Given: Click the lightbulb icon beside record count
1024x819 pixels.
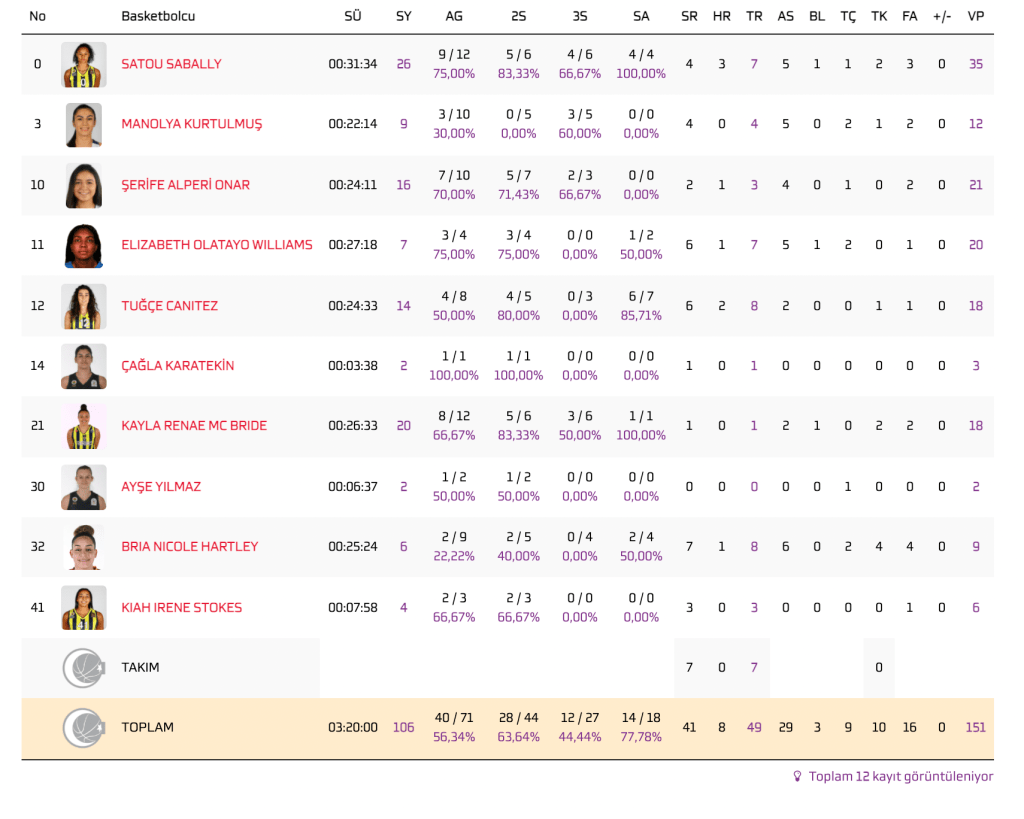Looking at the screenshot, I should (x=797, y=776).
